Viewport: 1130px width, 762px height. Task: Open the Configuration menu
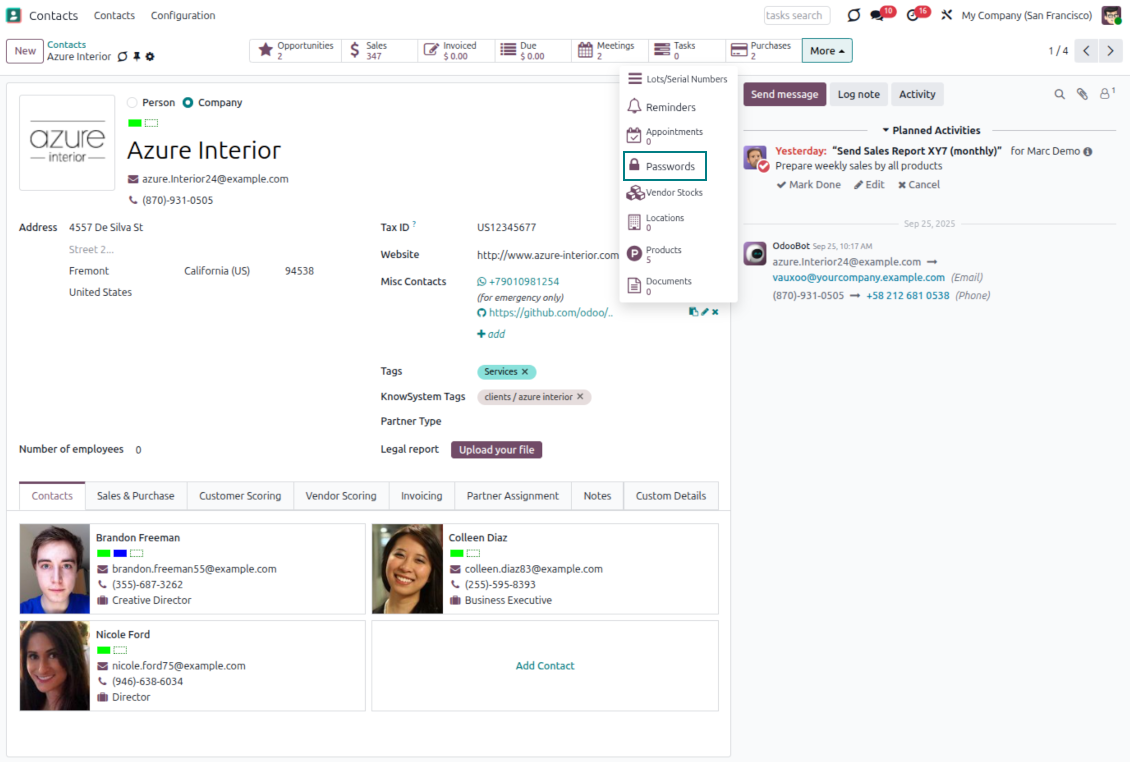[x=183, y=16]
